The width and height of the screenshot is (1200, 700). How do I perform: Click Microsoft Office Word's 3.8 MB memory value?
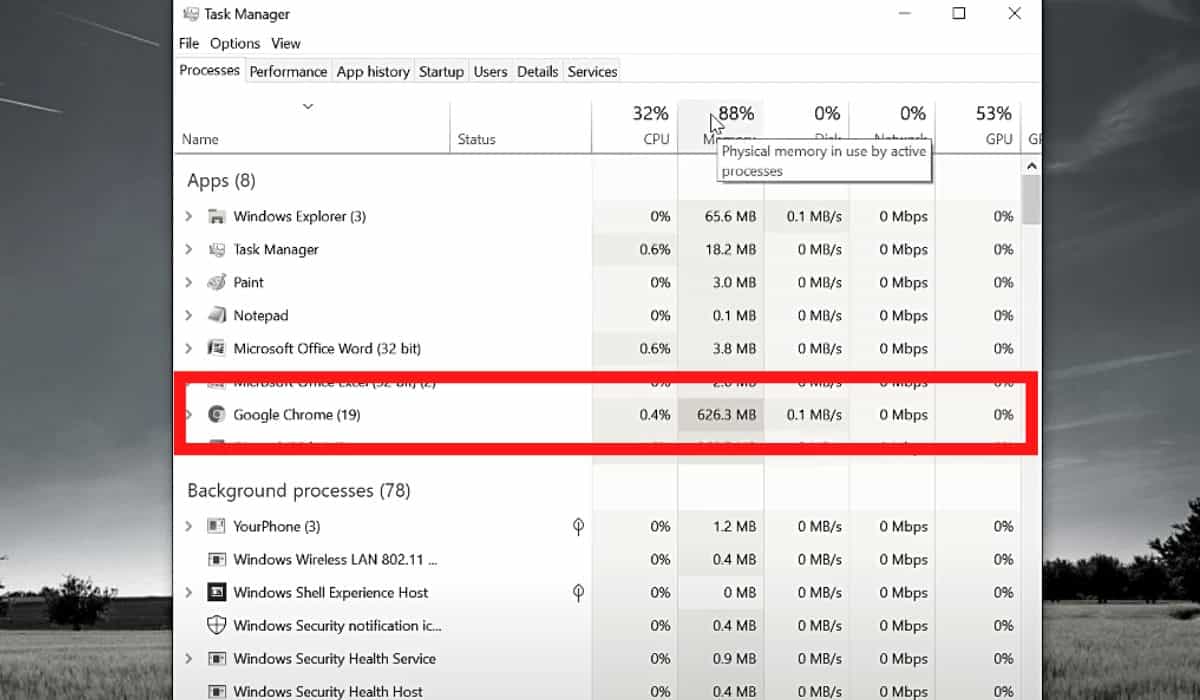click(x=734, y=348)
